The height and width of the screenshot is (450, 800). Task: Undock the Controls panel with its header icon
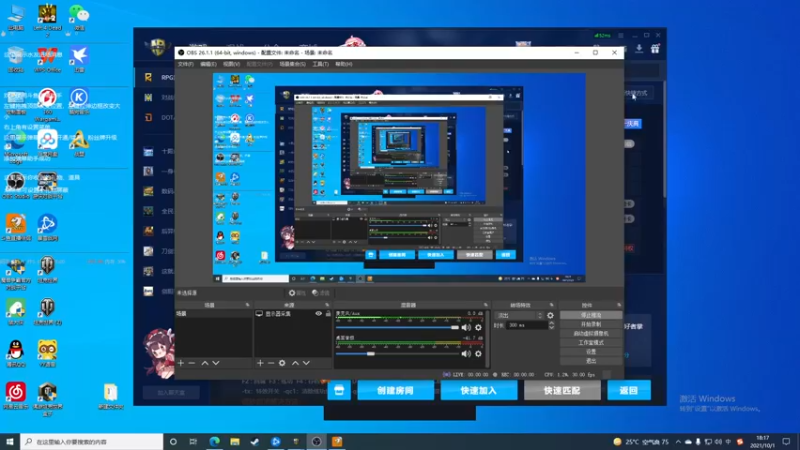[619, 305]
